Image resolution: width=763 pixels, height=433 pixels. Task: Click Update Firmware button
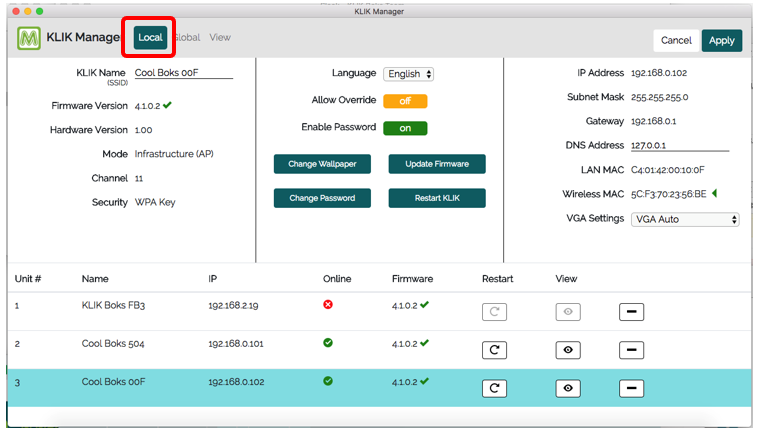click(437, 164)
